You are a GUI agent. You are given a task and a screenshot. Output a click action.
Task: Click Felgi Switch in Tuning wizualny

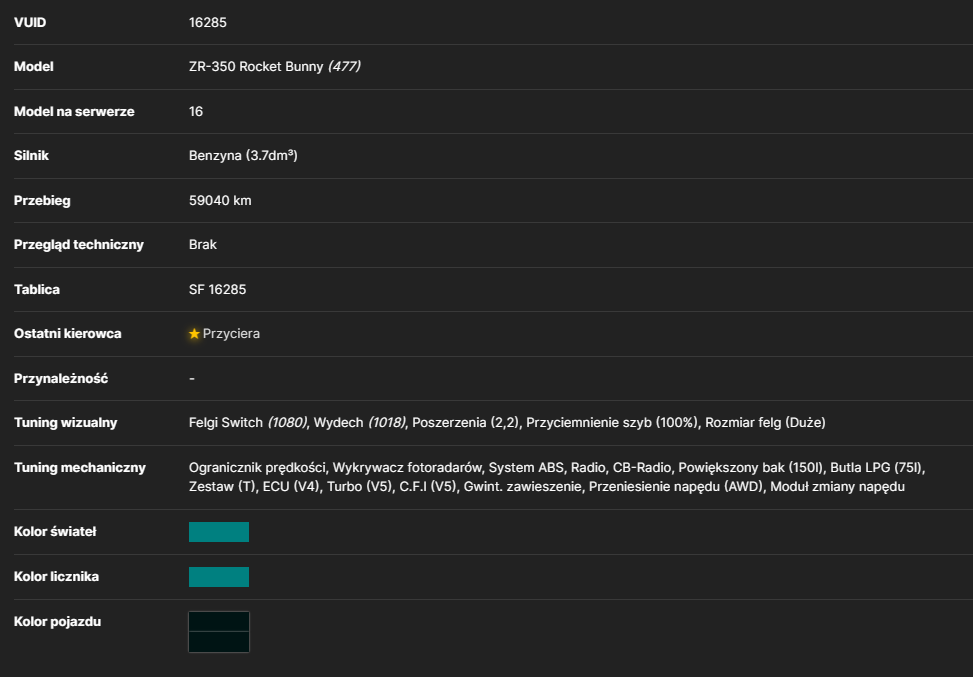pyautogui.click(x=226, y=423)
